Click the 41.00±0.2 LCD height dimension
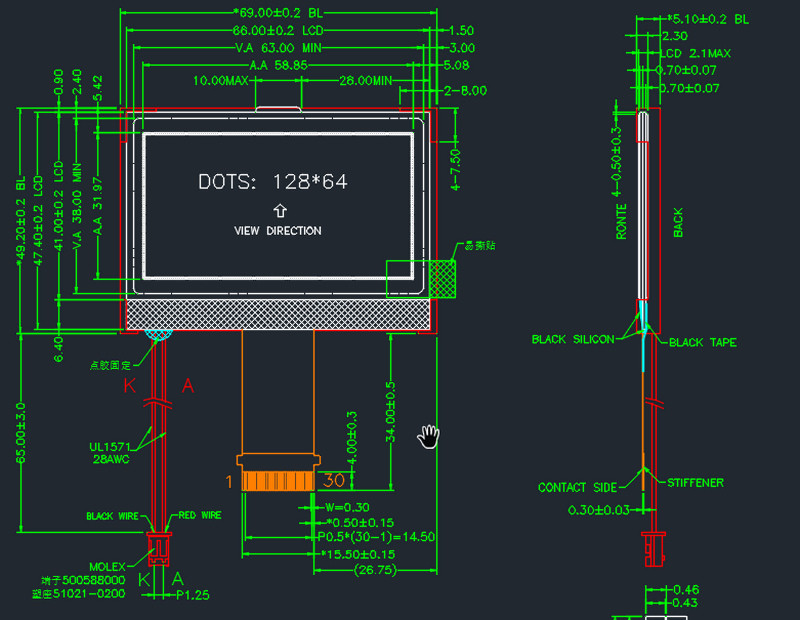 tap(59, 206)
